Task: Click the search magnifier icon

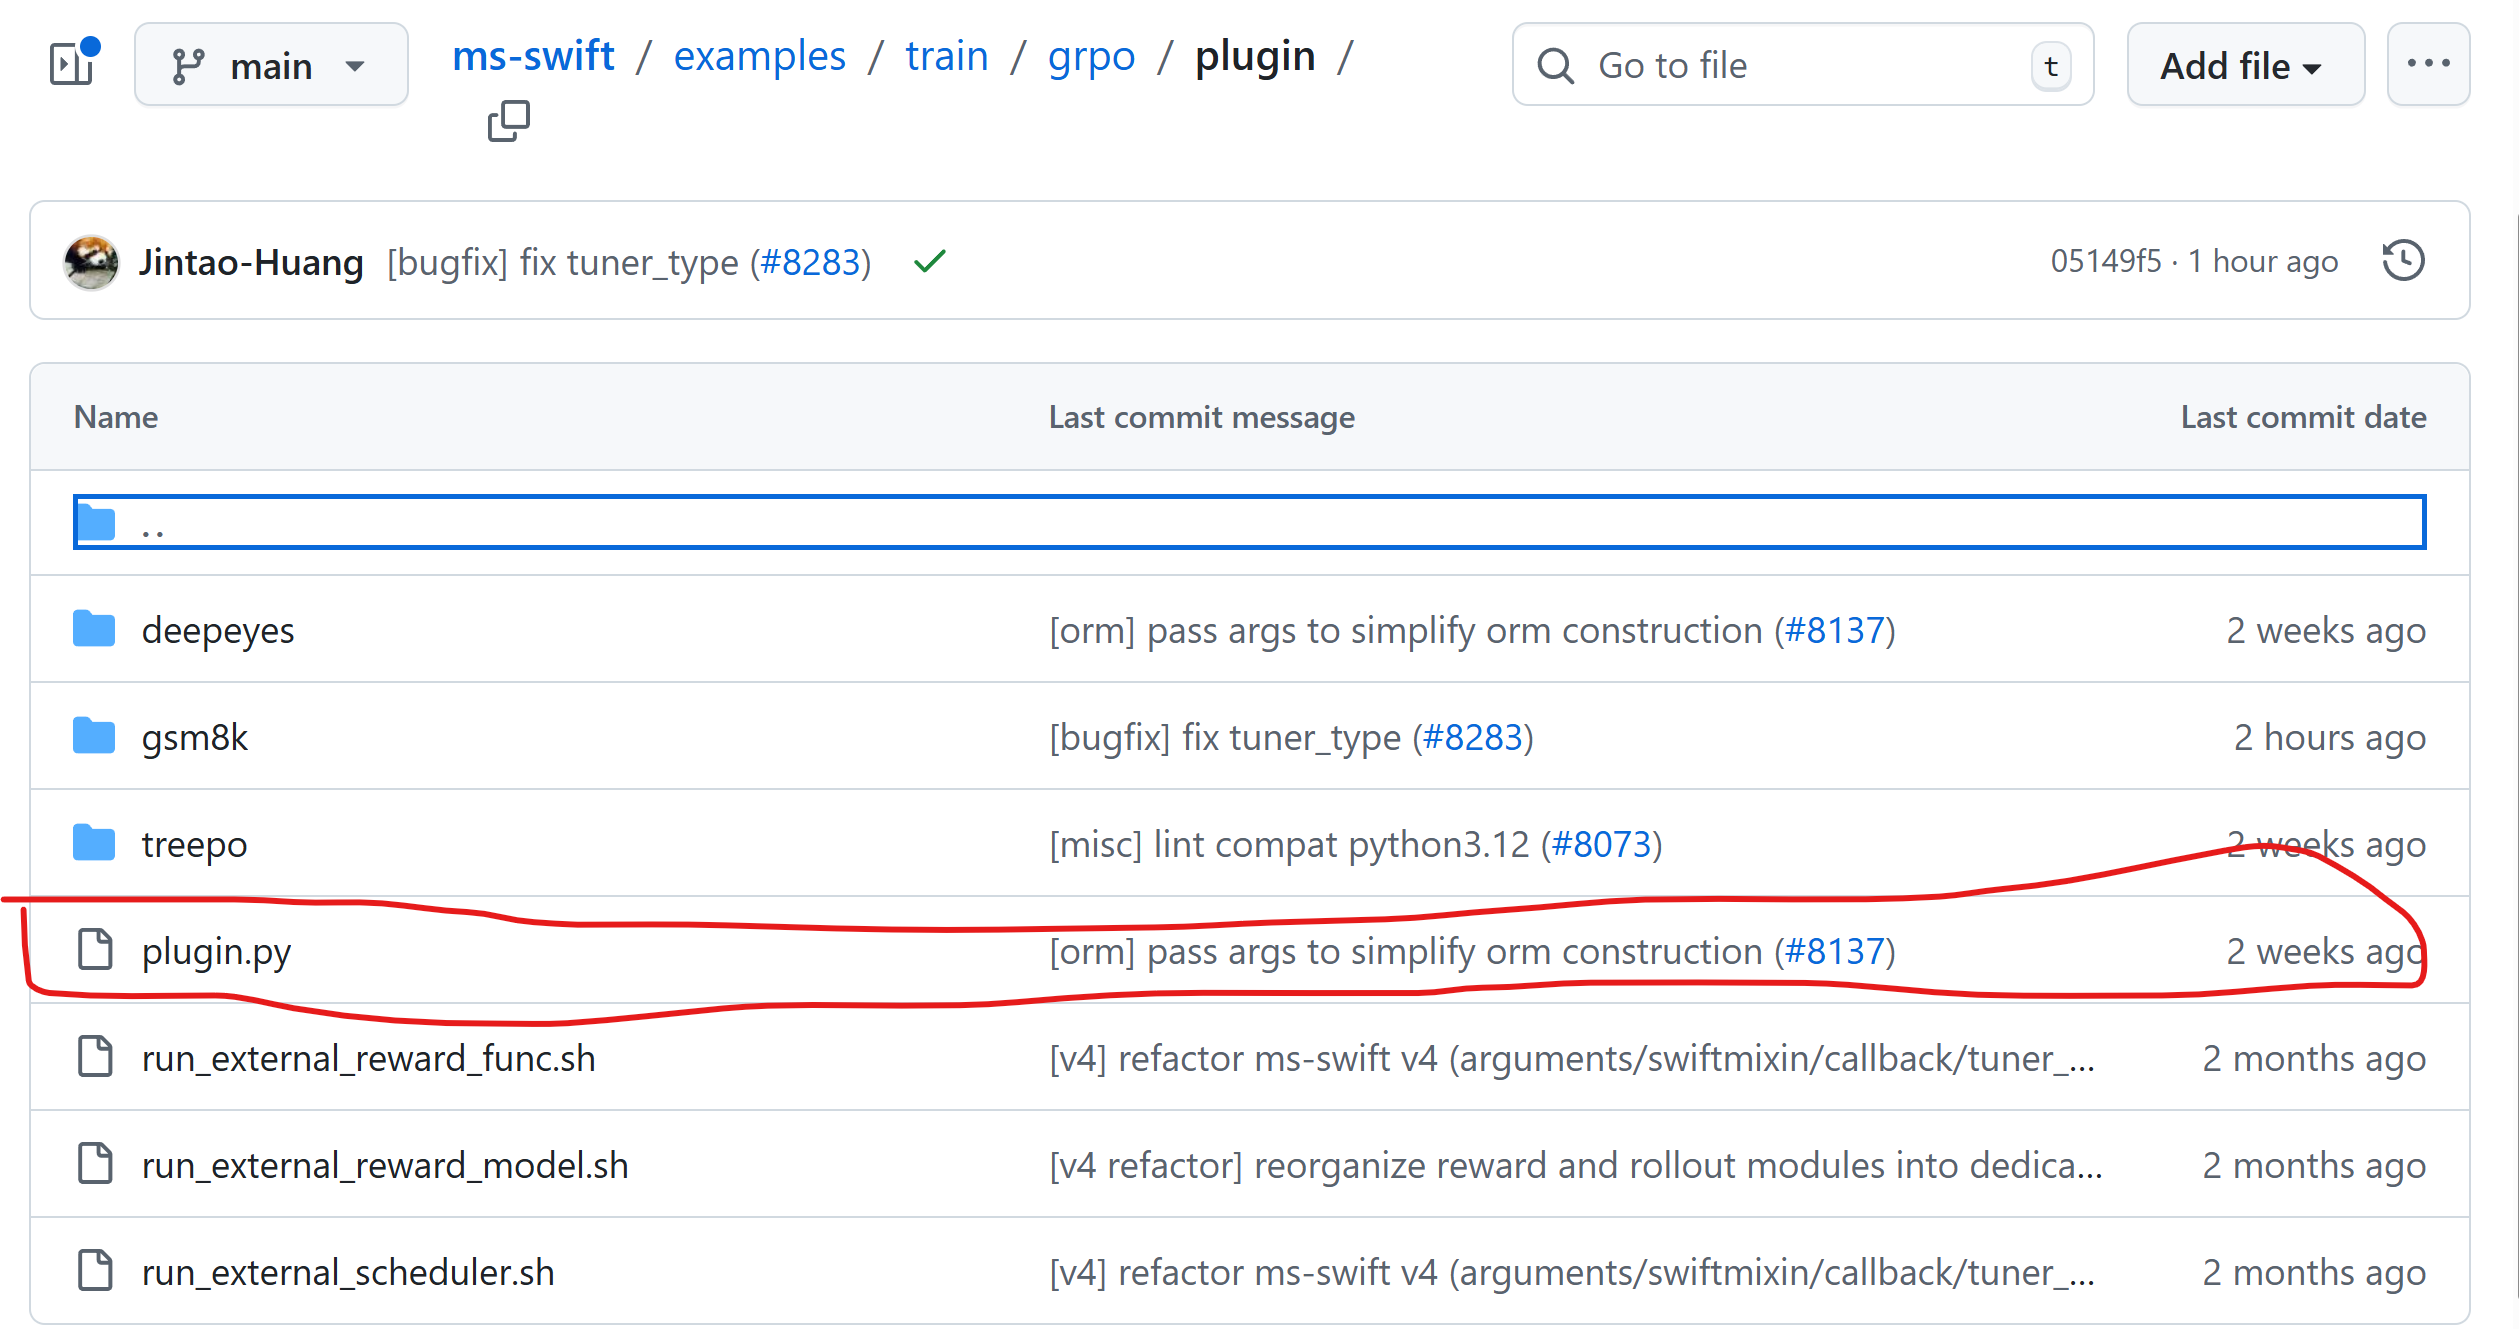Action: tap(1555, 66)
